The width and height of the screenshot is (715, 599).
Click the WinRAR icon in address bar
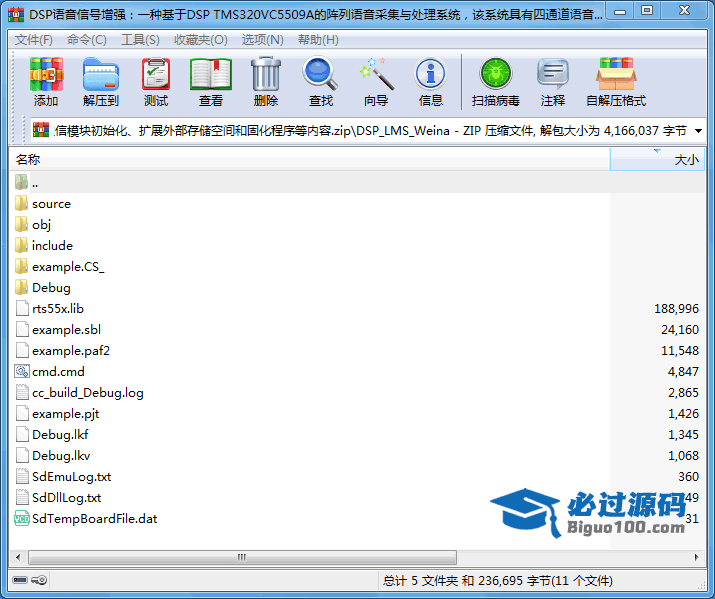coord(41,130)
